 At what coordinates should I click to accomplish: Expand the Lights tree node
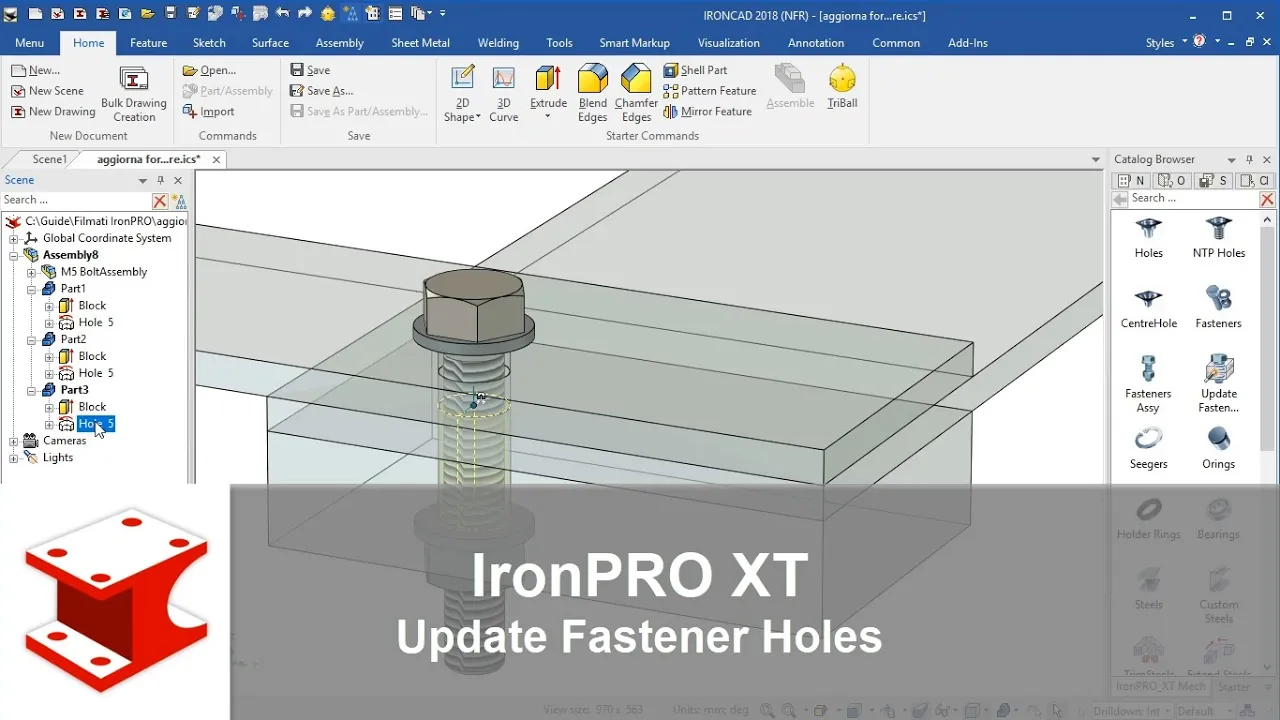pos(14,458)
